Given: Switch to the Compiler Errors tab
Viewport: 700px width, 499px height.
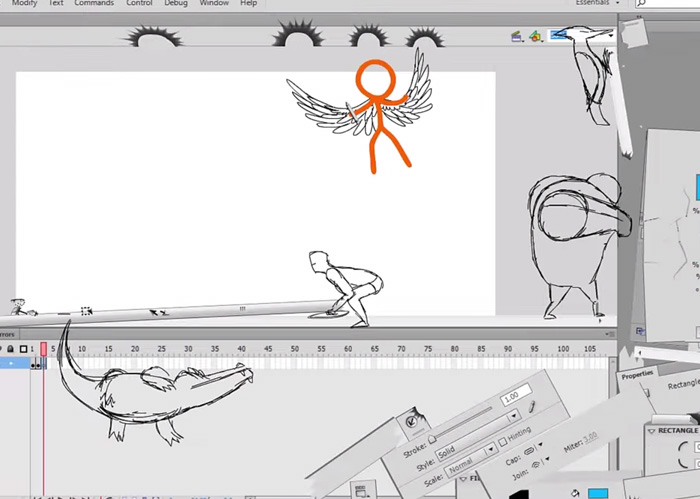Looking at the screenshot, I should 8,334.
